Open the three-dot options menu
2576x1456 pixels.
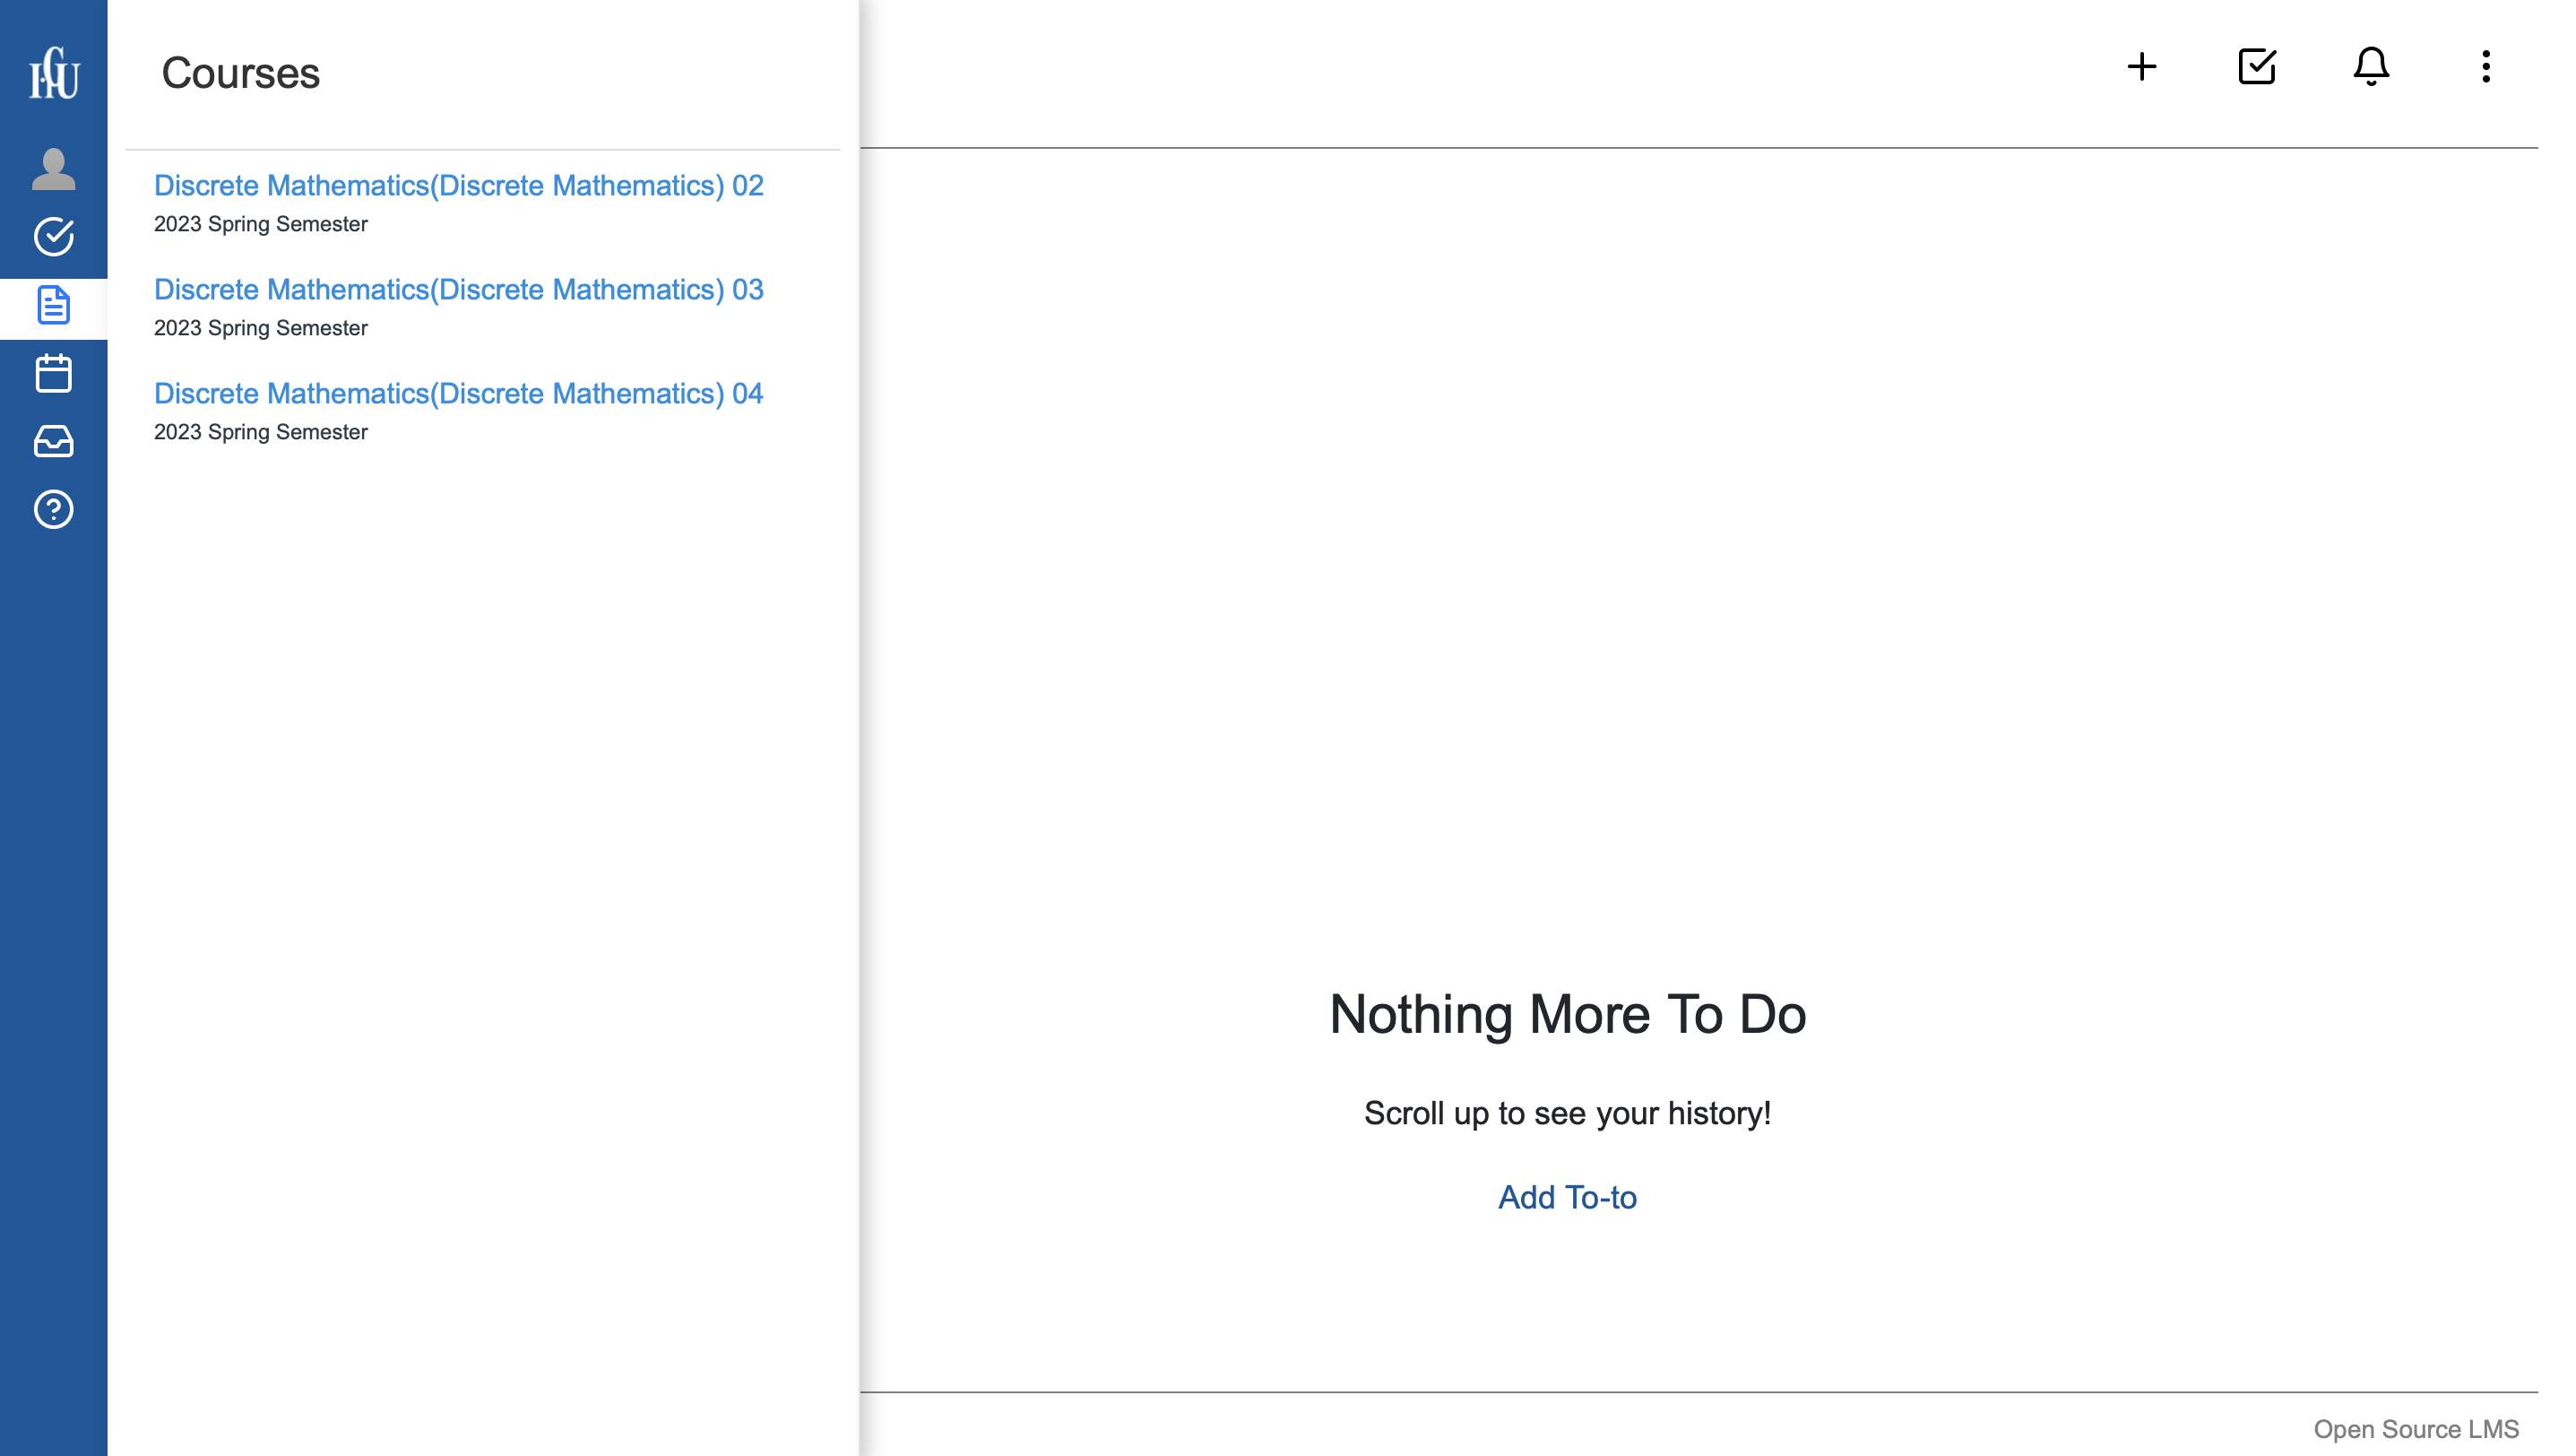tap(2485, 67)
